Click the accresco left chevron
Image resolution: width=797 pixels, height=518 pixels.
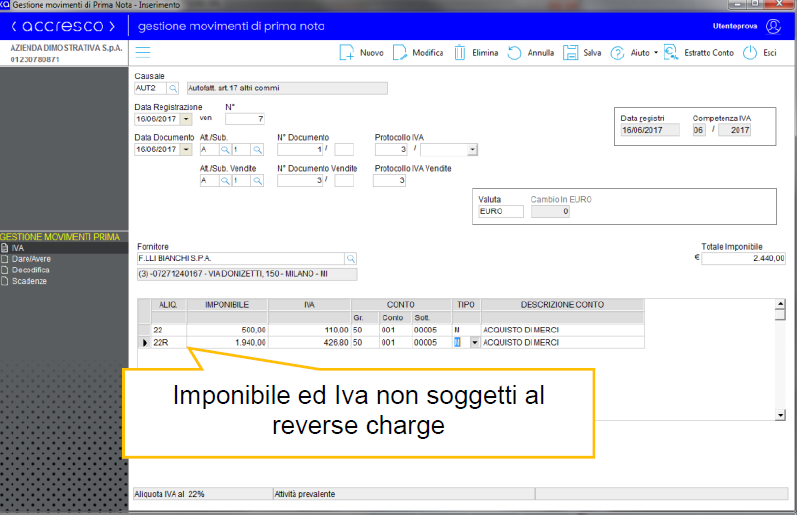14,26
